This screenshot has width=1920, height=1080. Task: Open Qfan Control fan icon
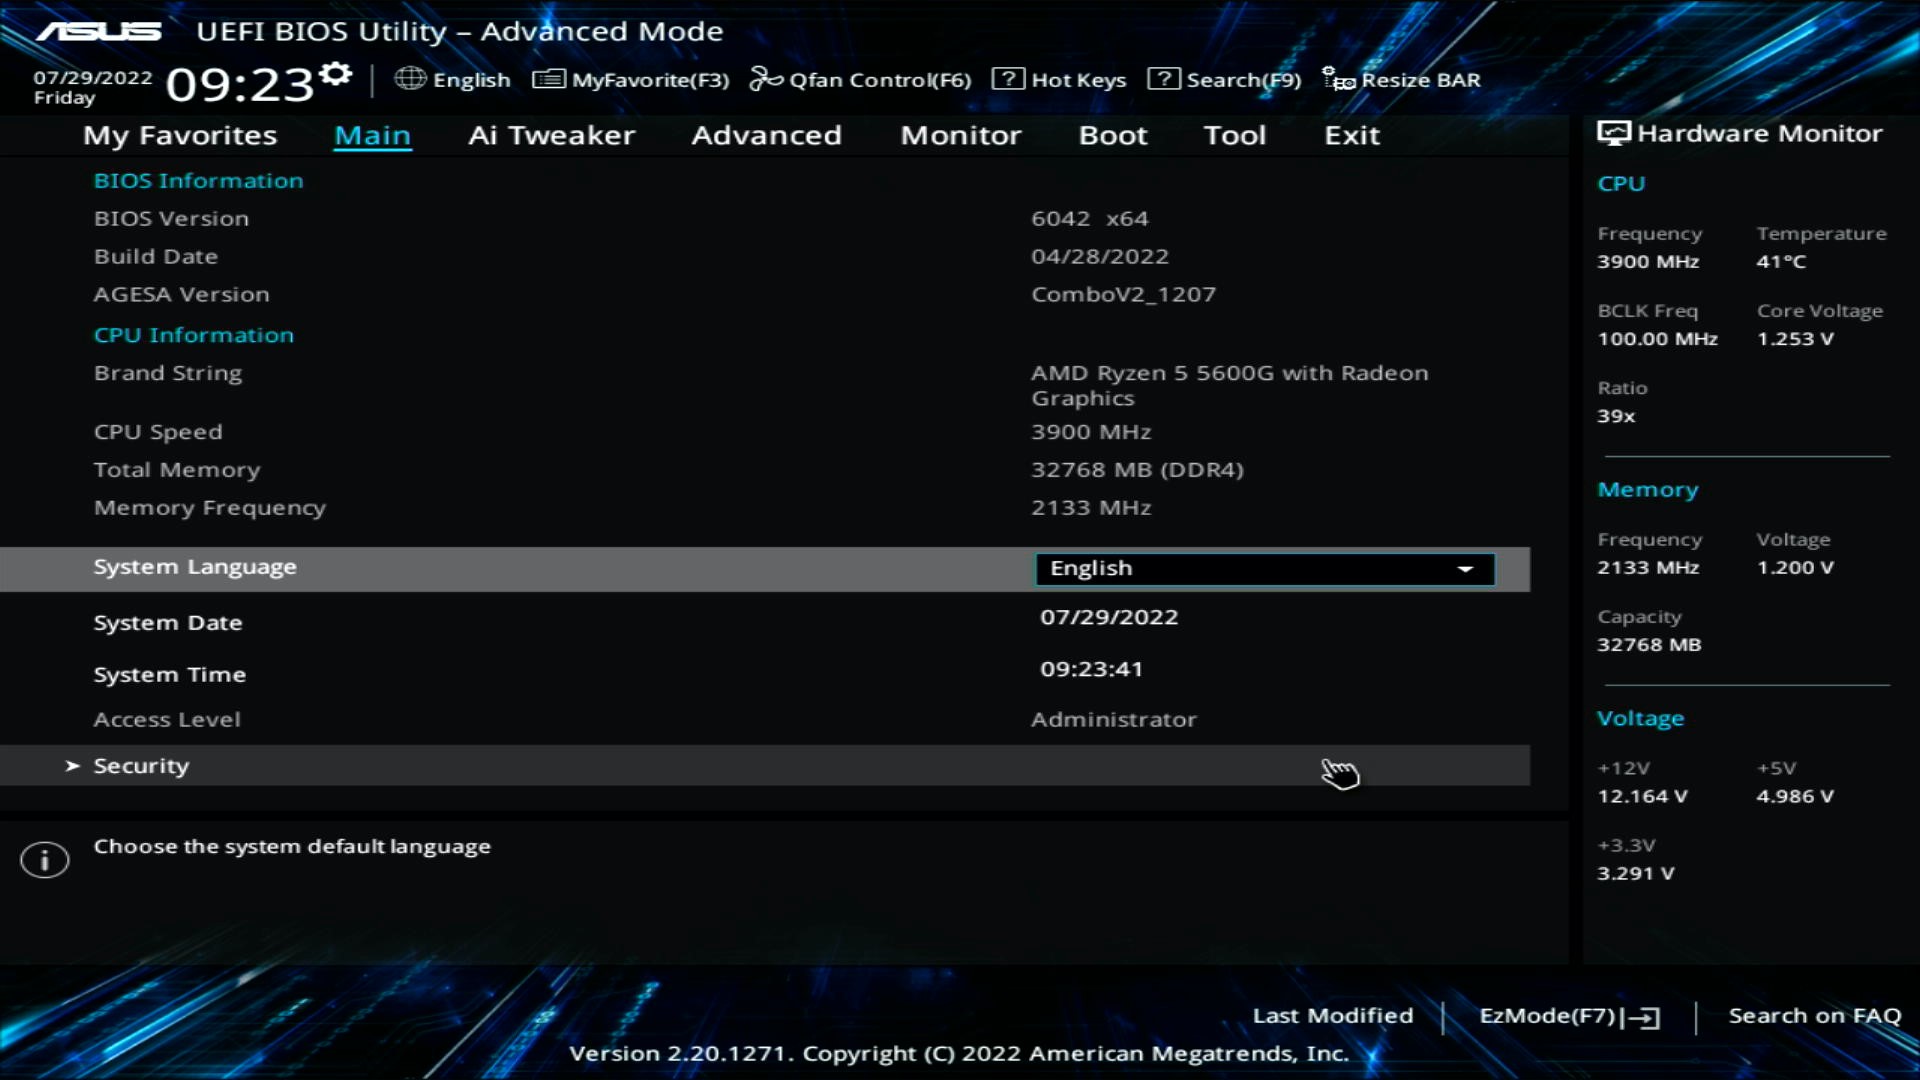766,79
